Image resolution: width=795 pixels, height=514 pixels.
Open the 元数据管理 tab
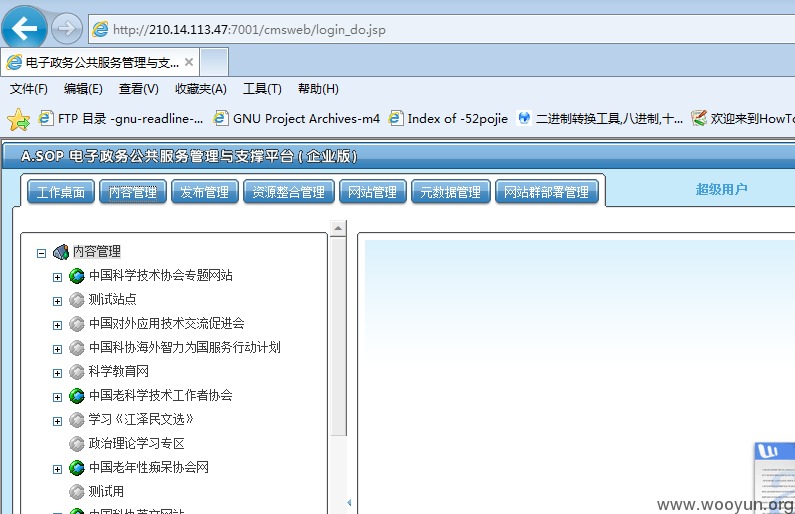click(451, 192)
